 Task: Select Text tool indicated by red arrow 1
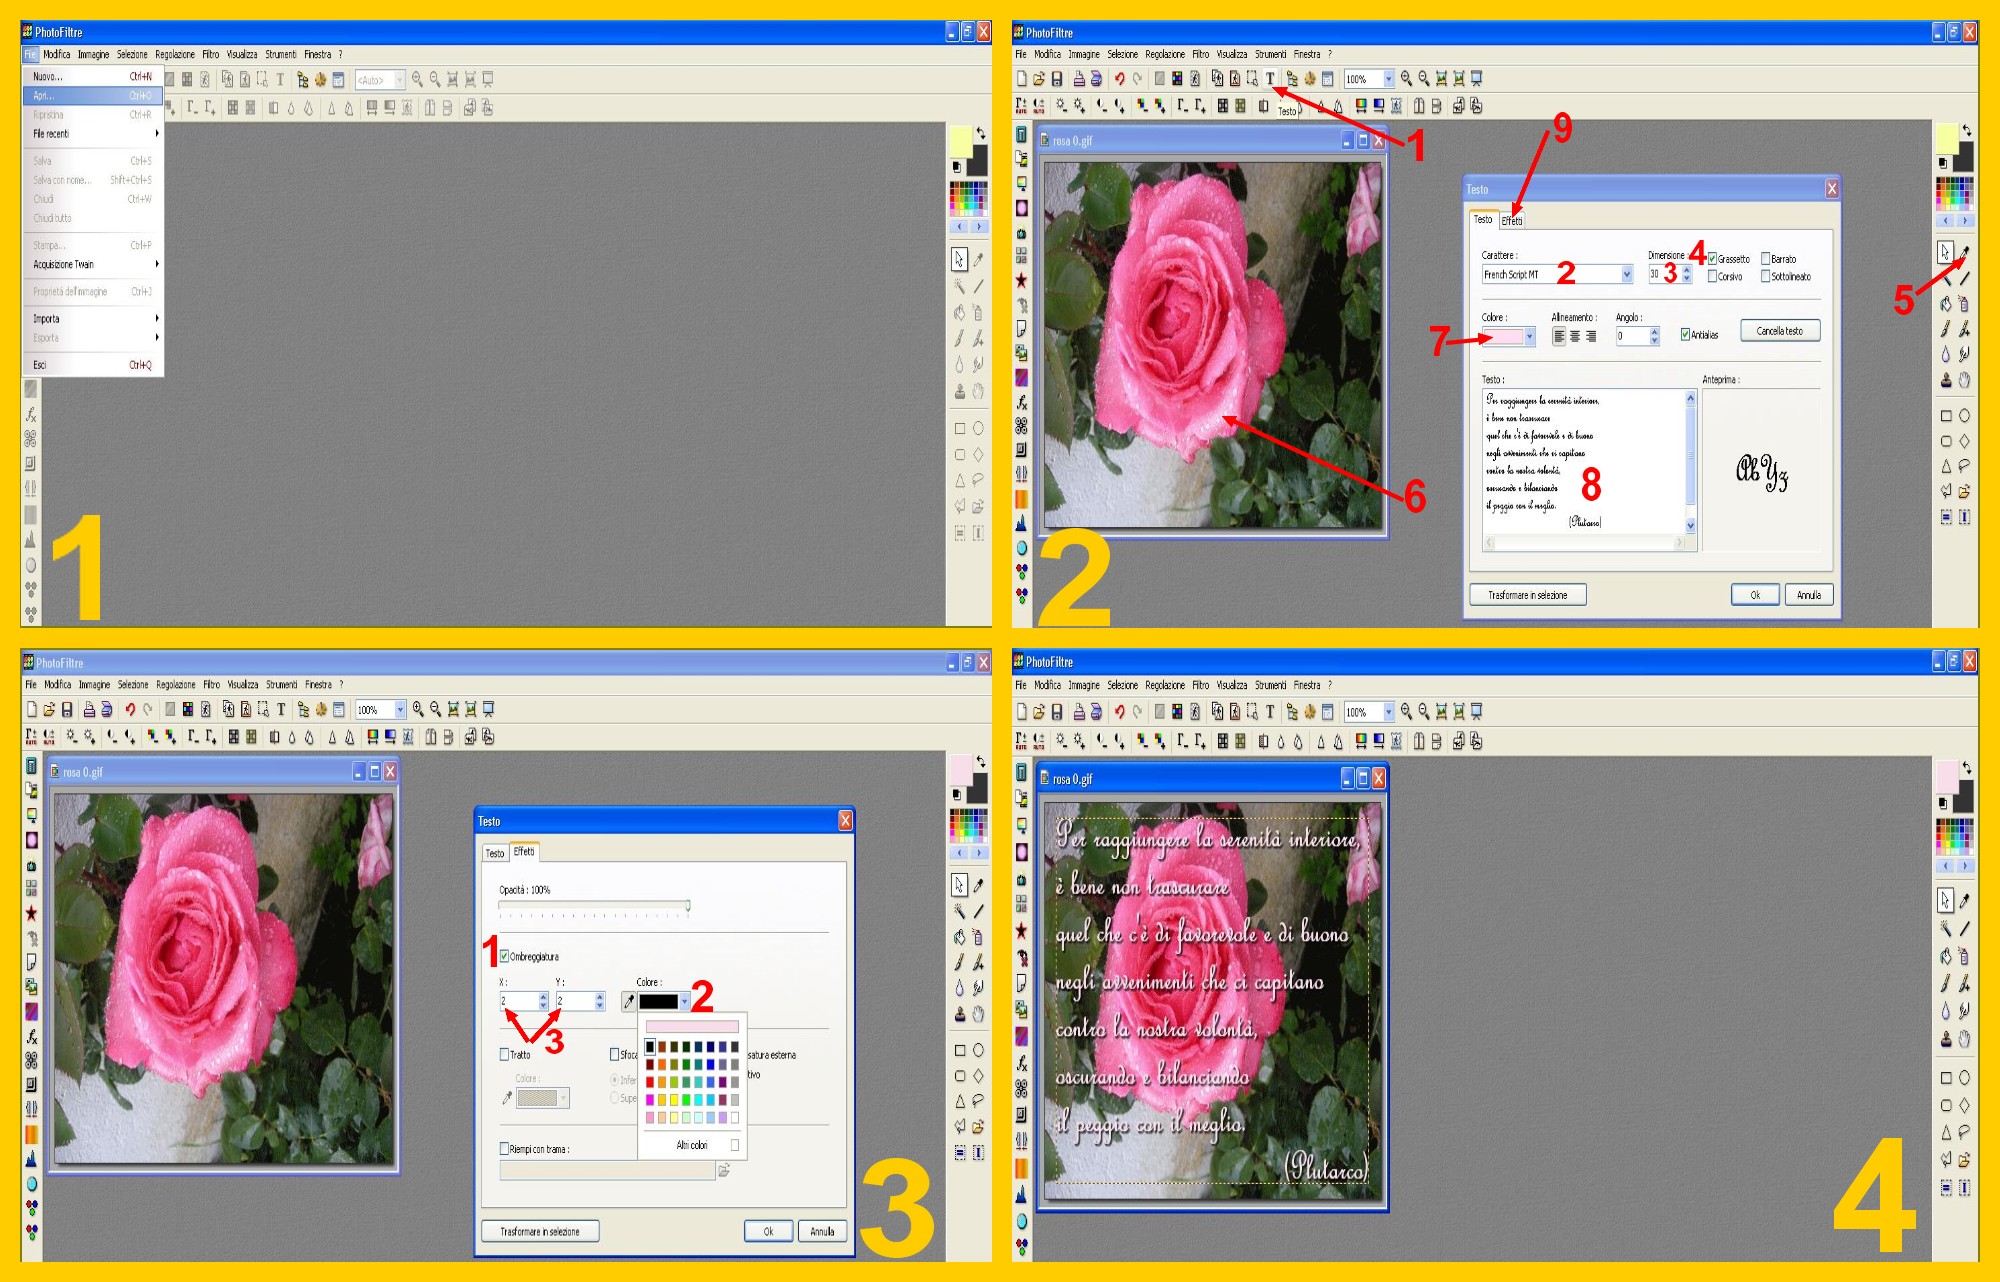(x=1270, y=79)
